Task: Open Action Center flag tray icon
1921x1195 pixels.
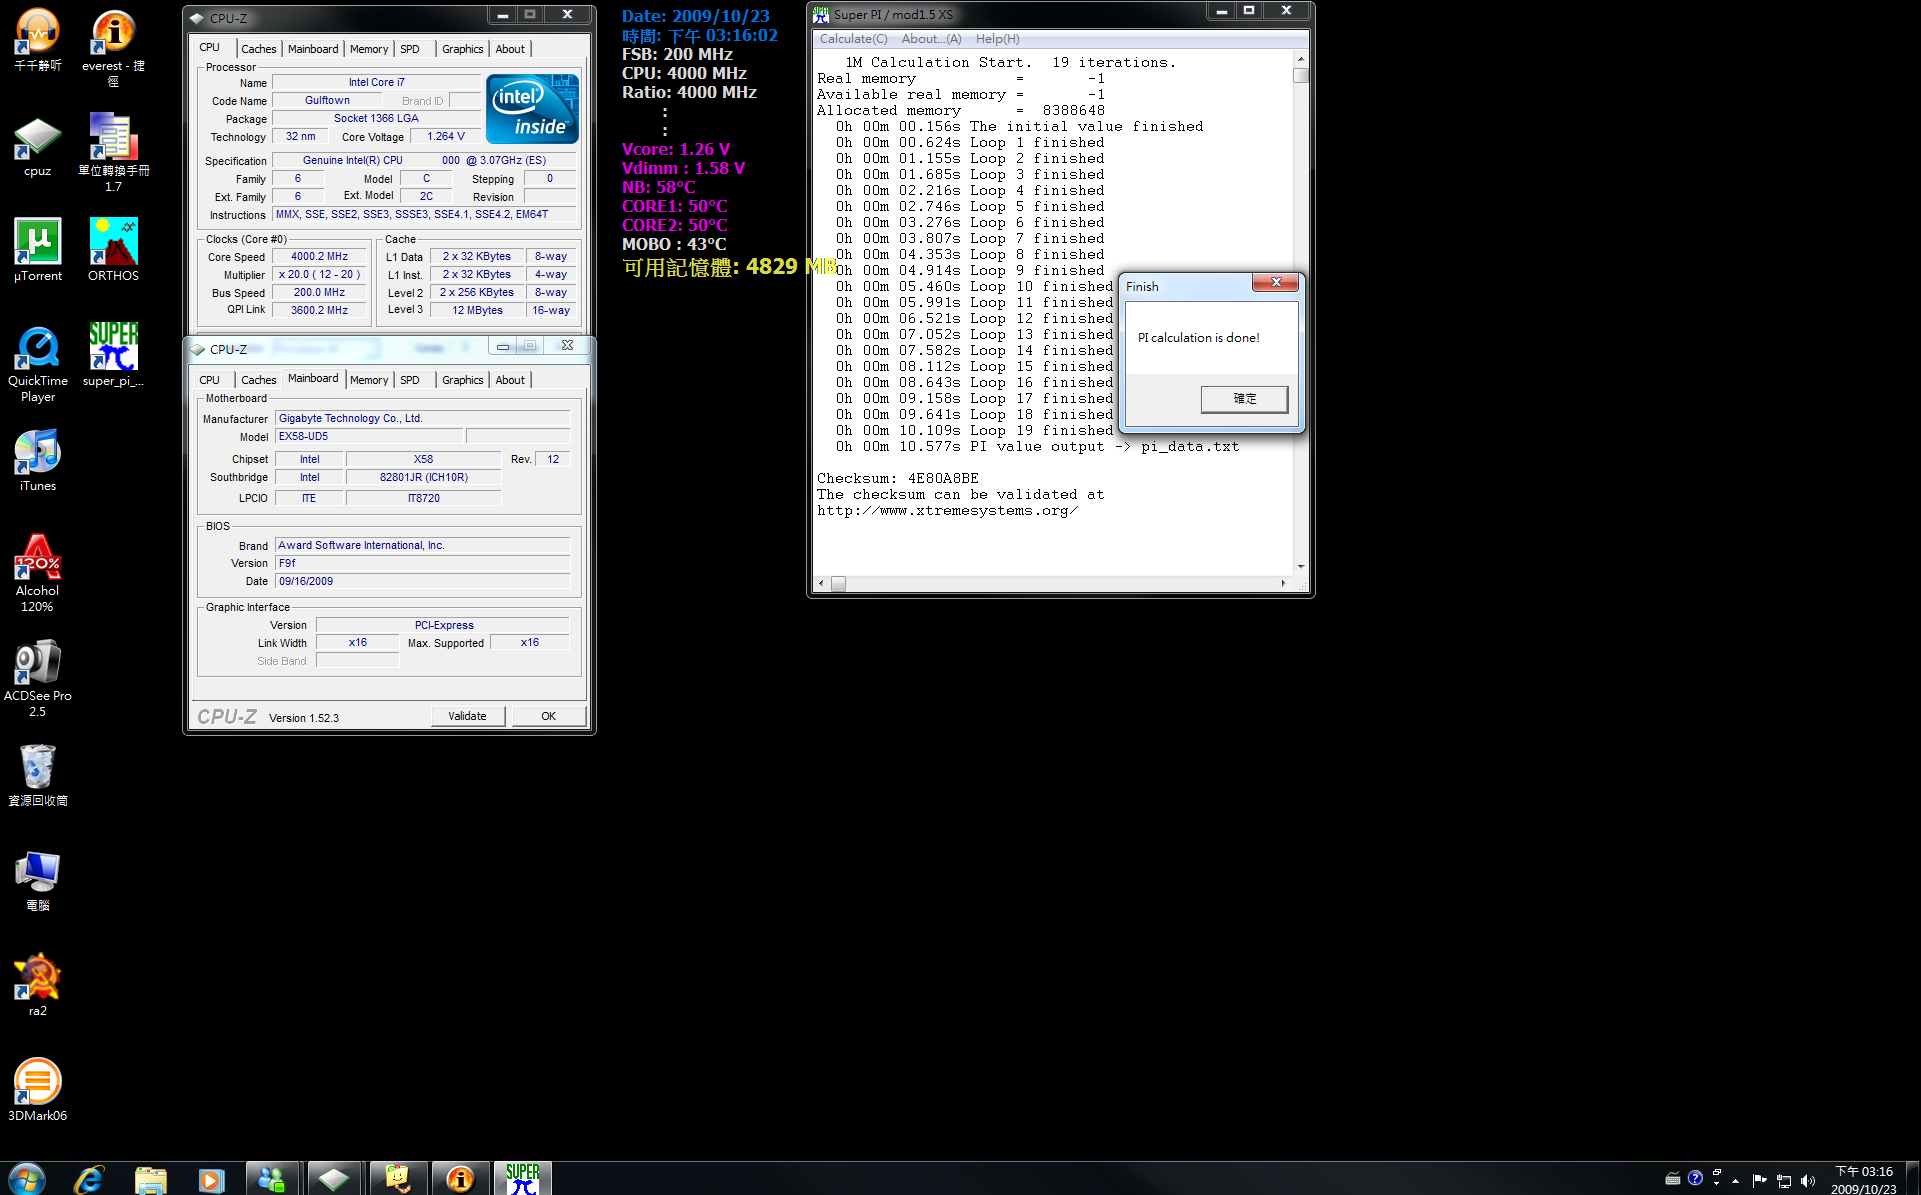Action: coord(1759,1180)
